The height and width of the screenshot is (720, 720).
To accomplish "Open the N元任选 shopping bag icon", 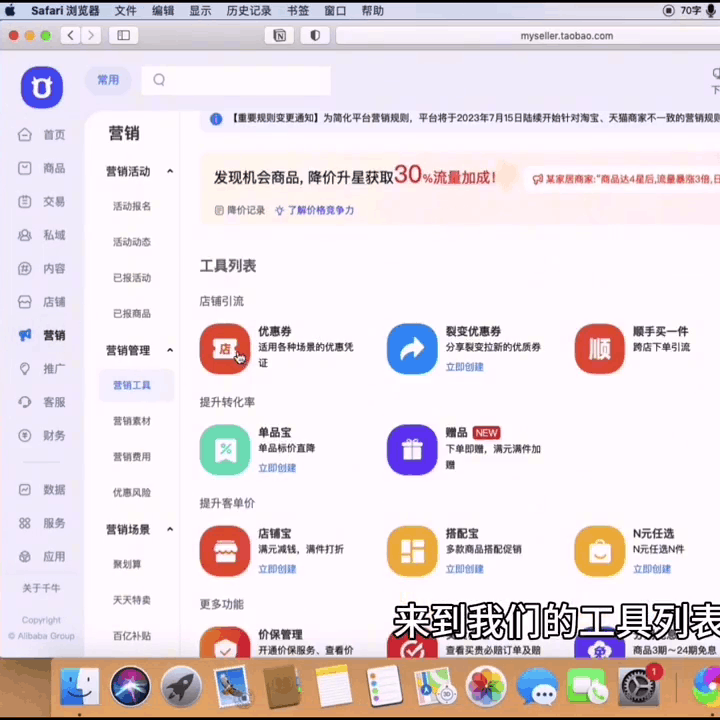I will [x=599, y=551].
